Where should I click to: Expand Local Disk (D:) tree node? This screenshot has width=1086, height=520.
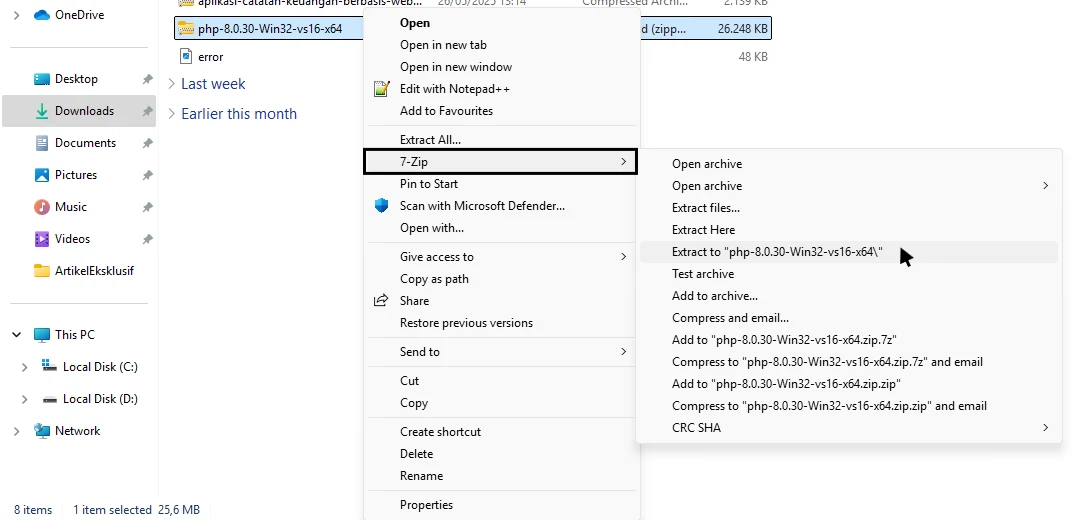click(24, 399)
